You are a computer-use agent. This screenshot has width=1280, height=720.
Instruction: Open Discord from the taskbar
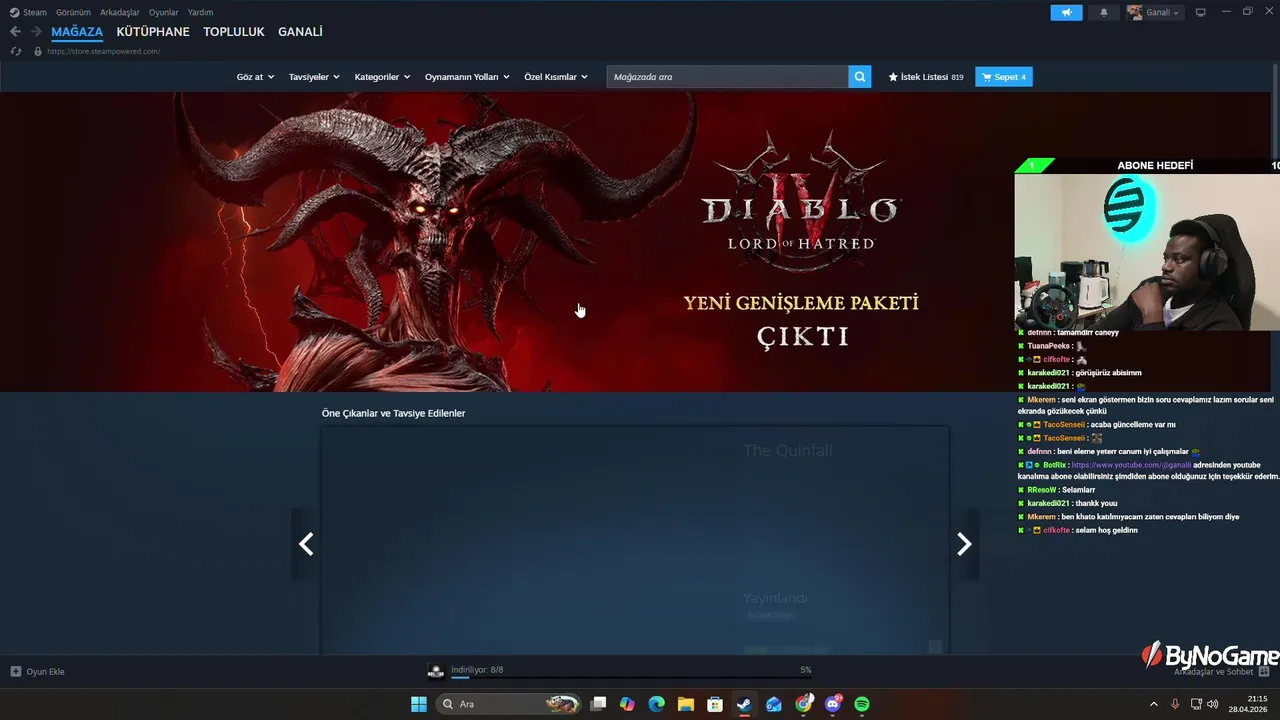[833, 704]
